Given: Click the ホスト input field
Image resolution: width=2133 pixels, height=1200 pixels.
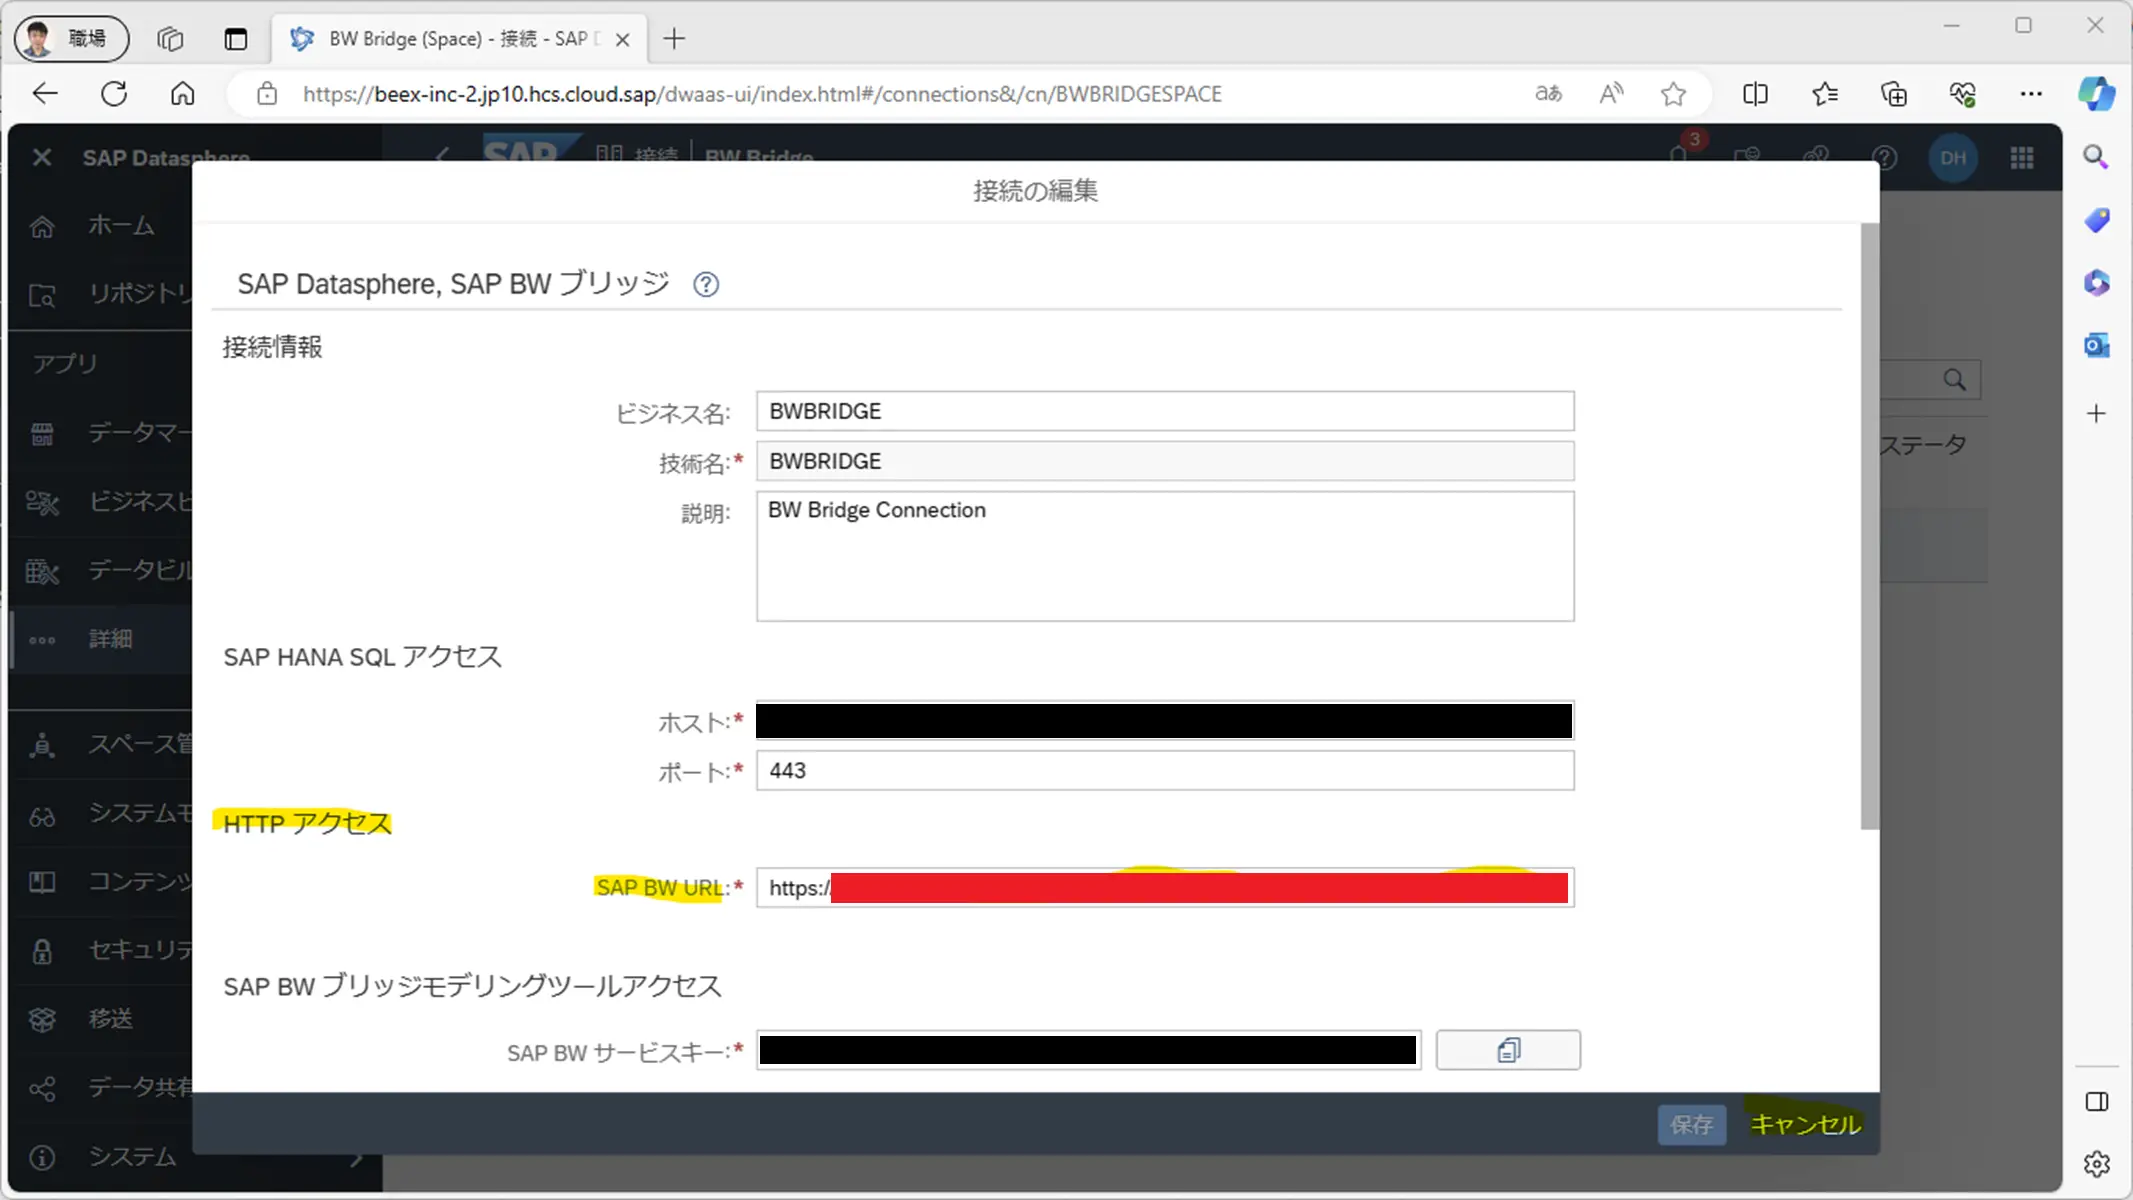Looking at the screenshot, I should pyautogui.click(x=1165, y=721).
